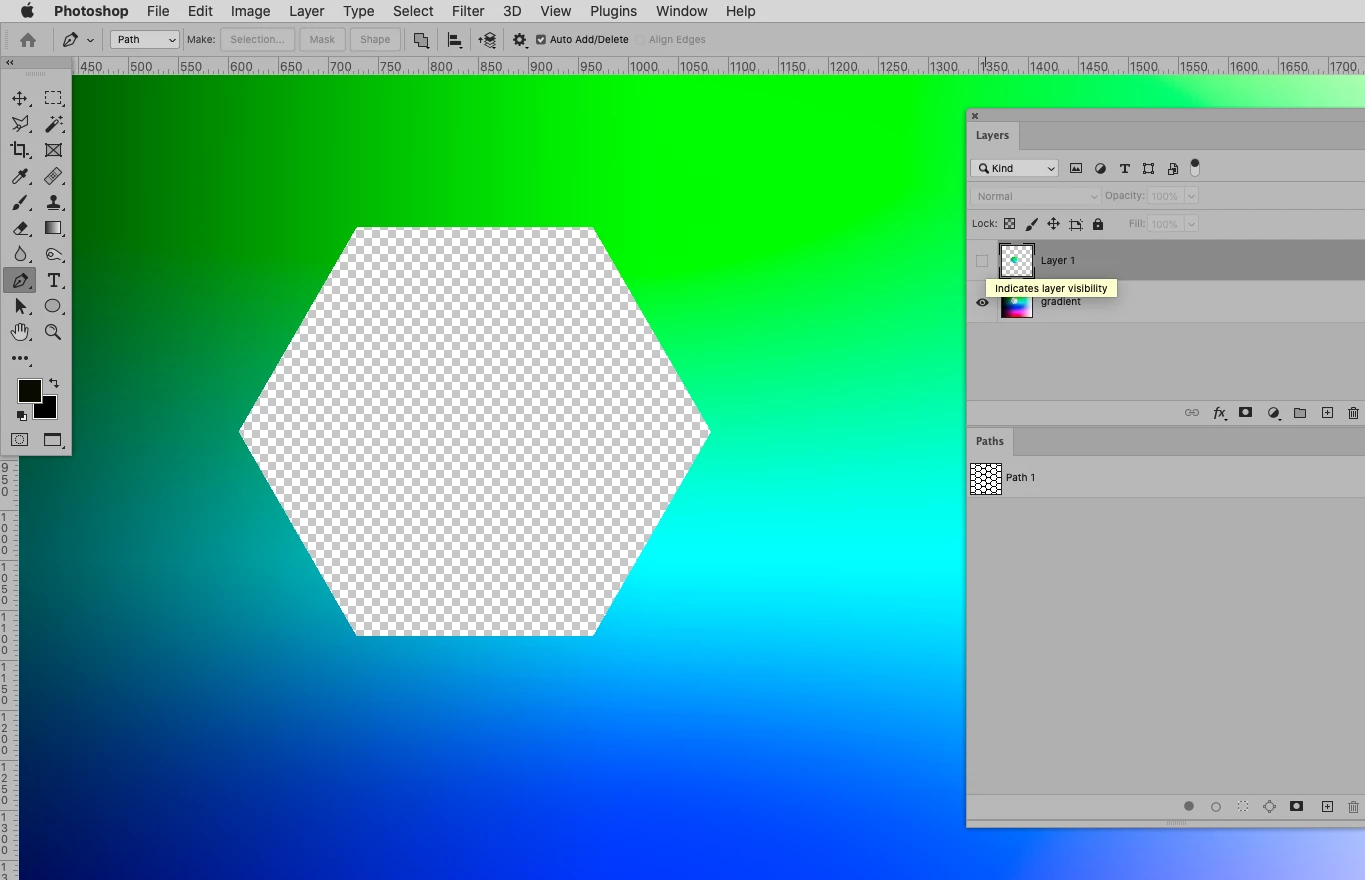Swap foreground and background colors
This screenshot has width=1365, height=880.
54,382
